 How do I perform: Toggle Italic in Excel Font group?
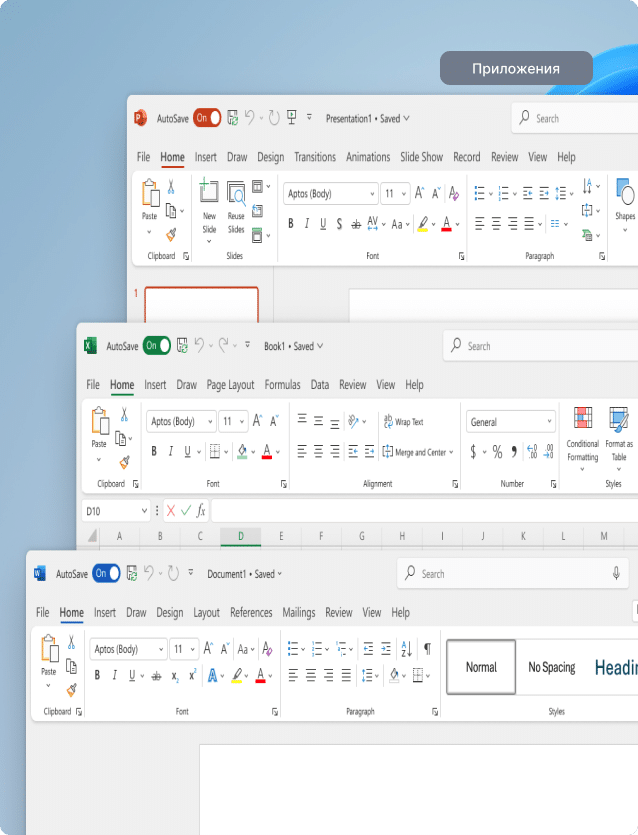(170, 452)
